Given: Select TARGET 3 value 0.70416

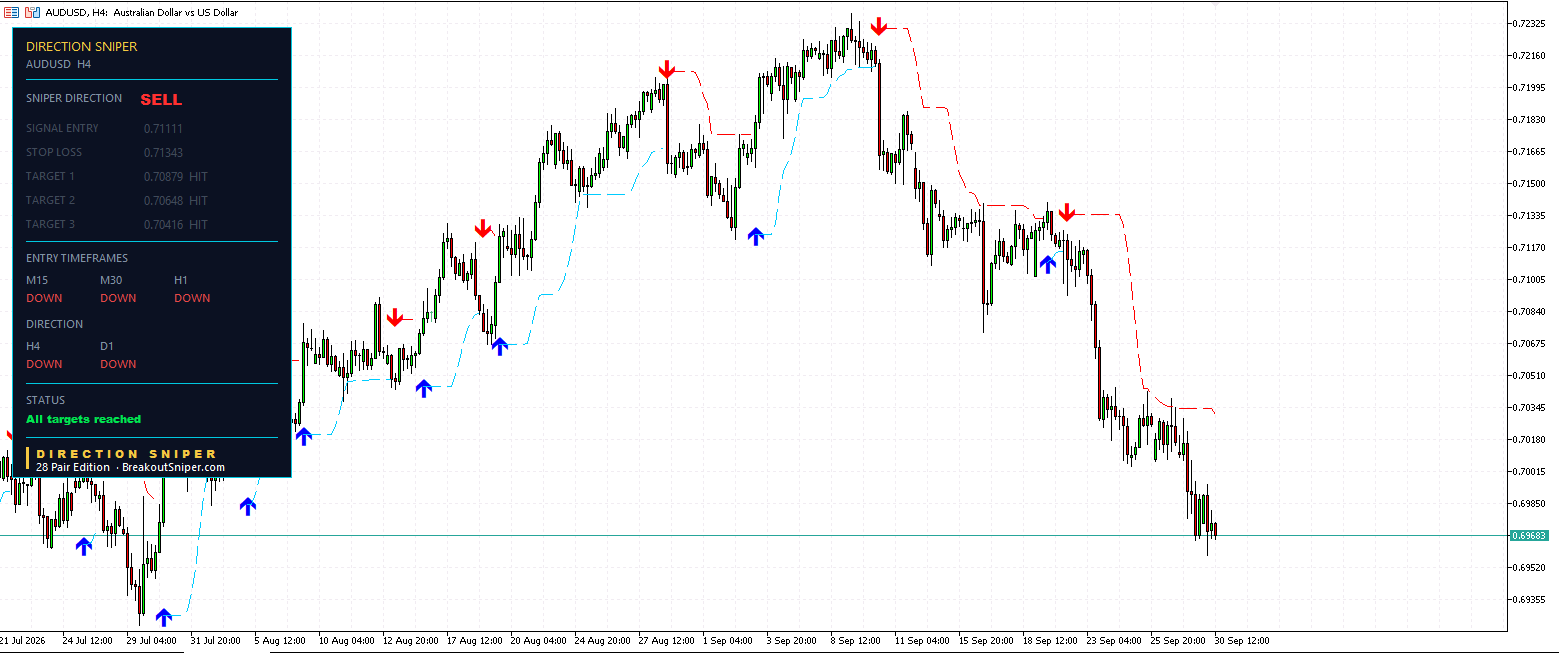Looking at the screenshot, I should (163, 224).
